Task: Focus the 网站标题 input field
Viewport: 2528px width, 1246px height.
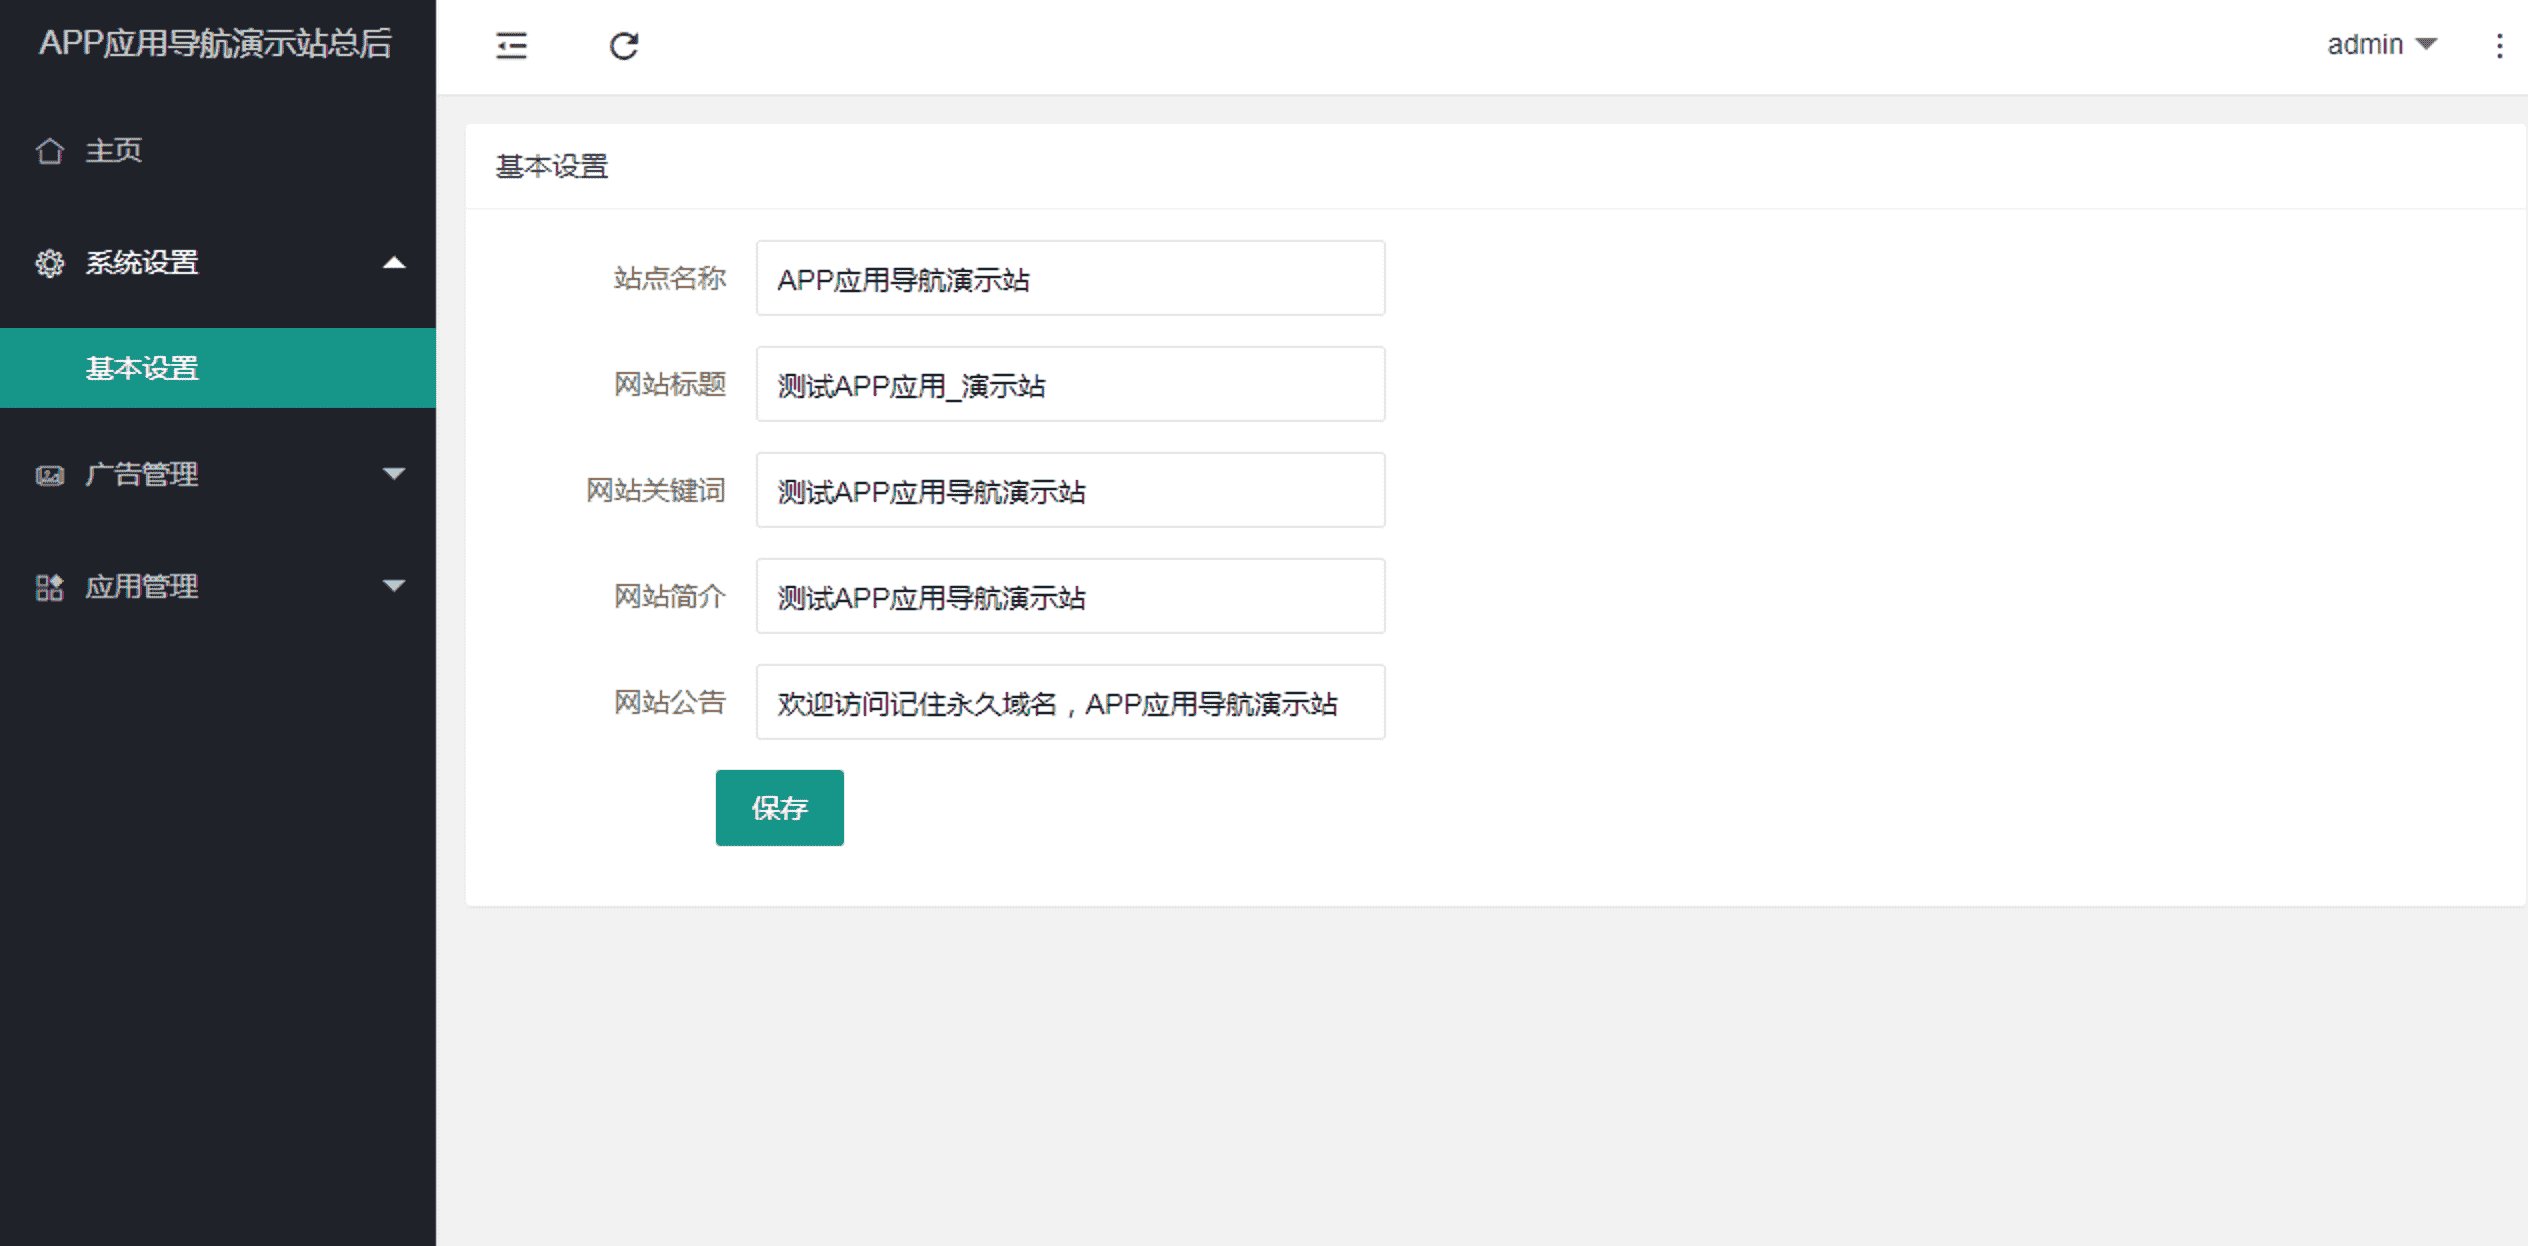Action: point(1071,384)
